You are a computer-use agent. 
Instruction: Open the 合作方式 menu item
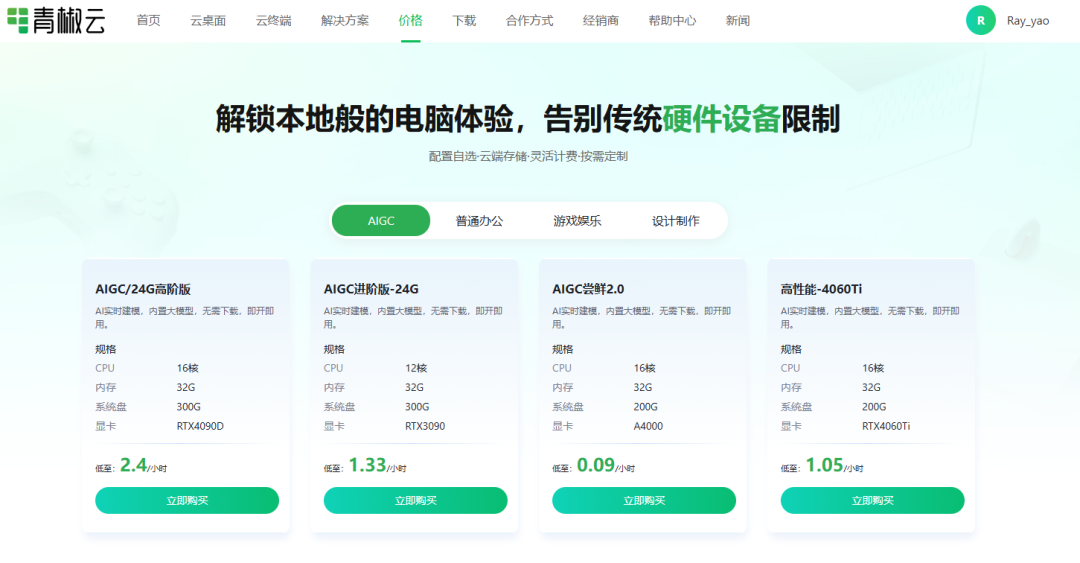coord(529,21)
